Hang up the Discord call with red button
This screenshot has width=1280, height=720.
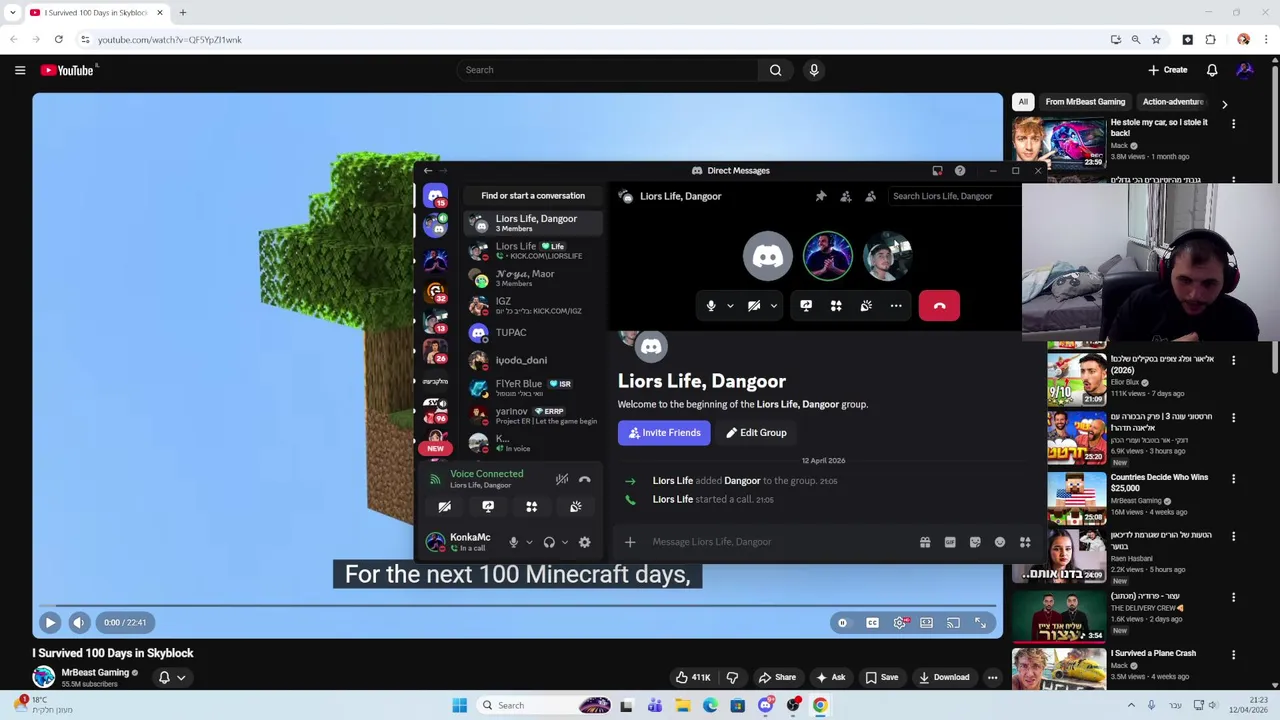pos(939,306)
